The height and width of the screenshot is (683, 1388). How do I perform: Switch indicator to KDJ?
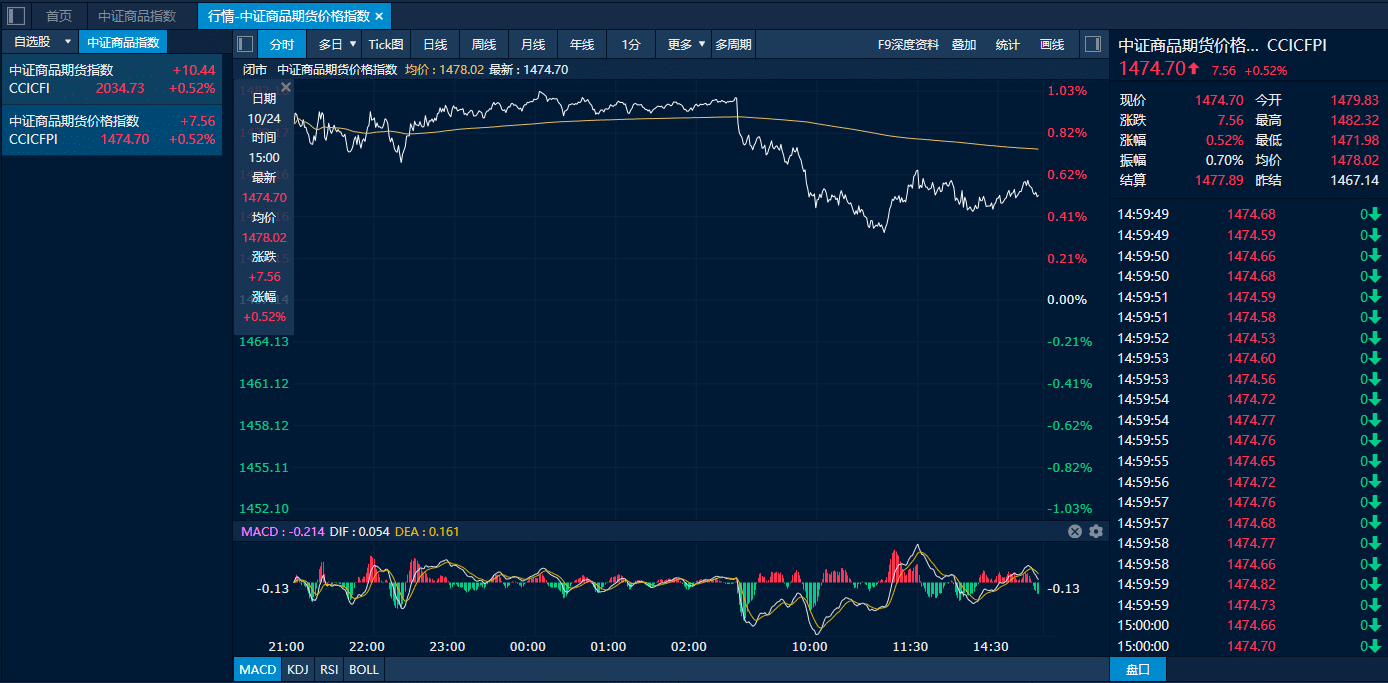(x=297, y=669)
